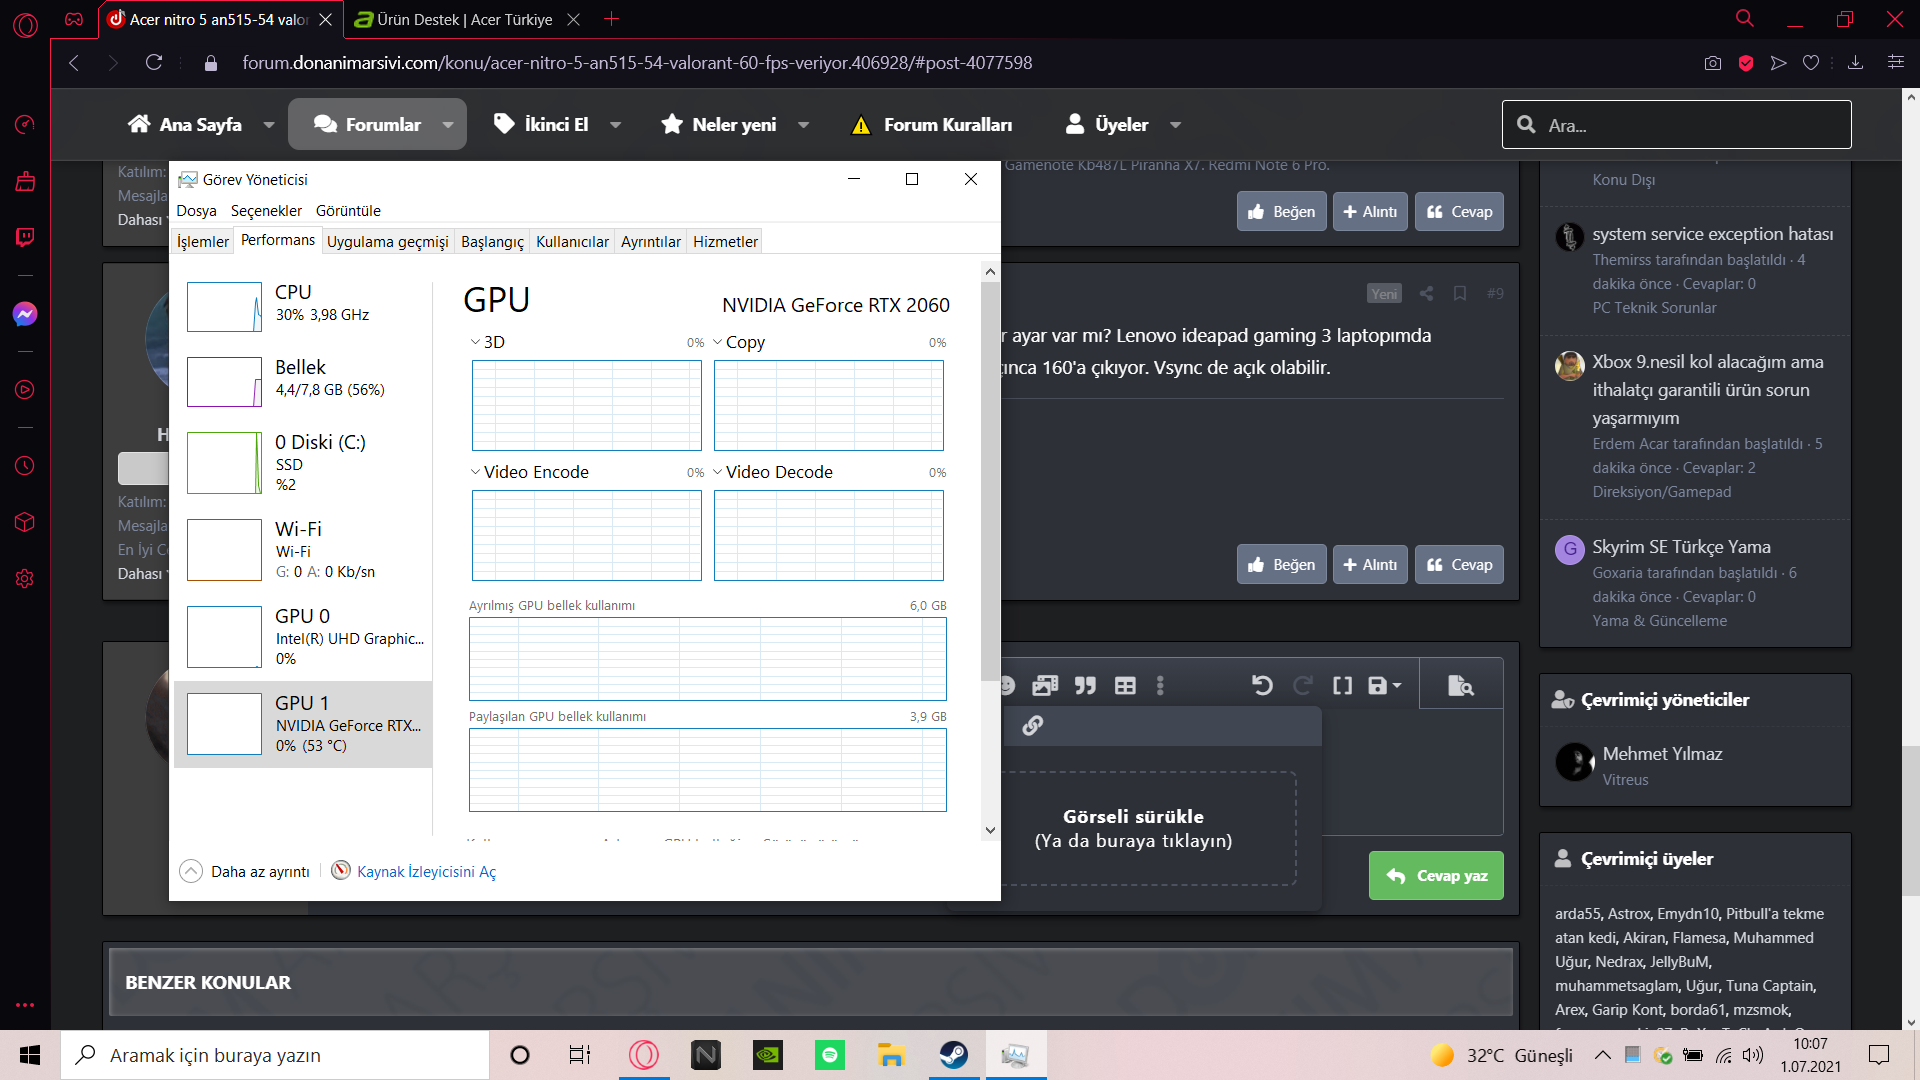Click Alıntı button on post #9
Screen dimensions: 1920x1080
[1370, 565]
